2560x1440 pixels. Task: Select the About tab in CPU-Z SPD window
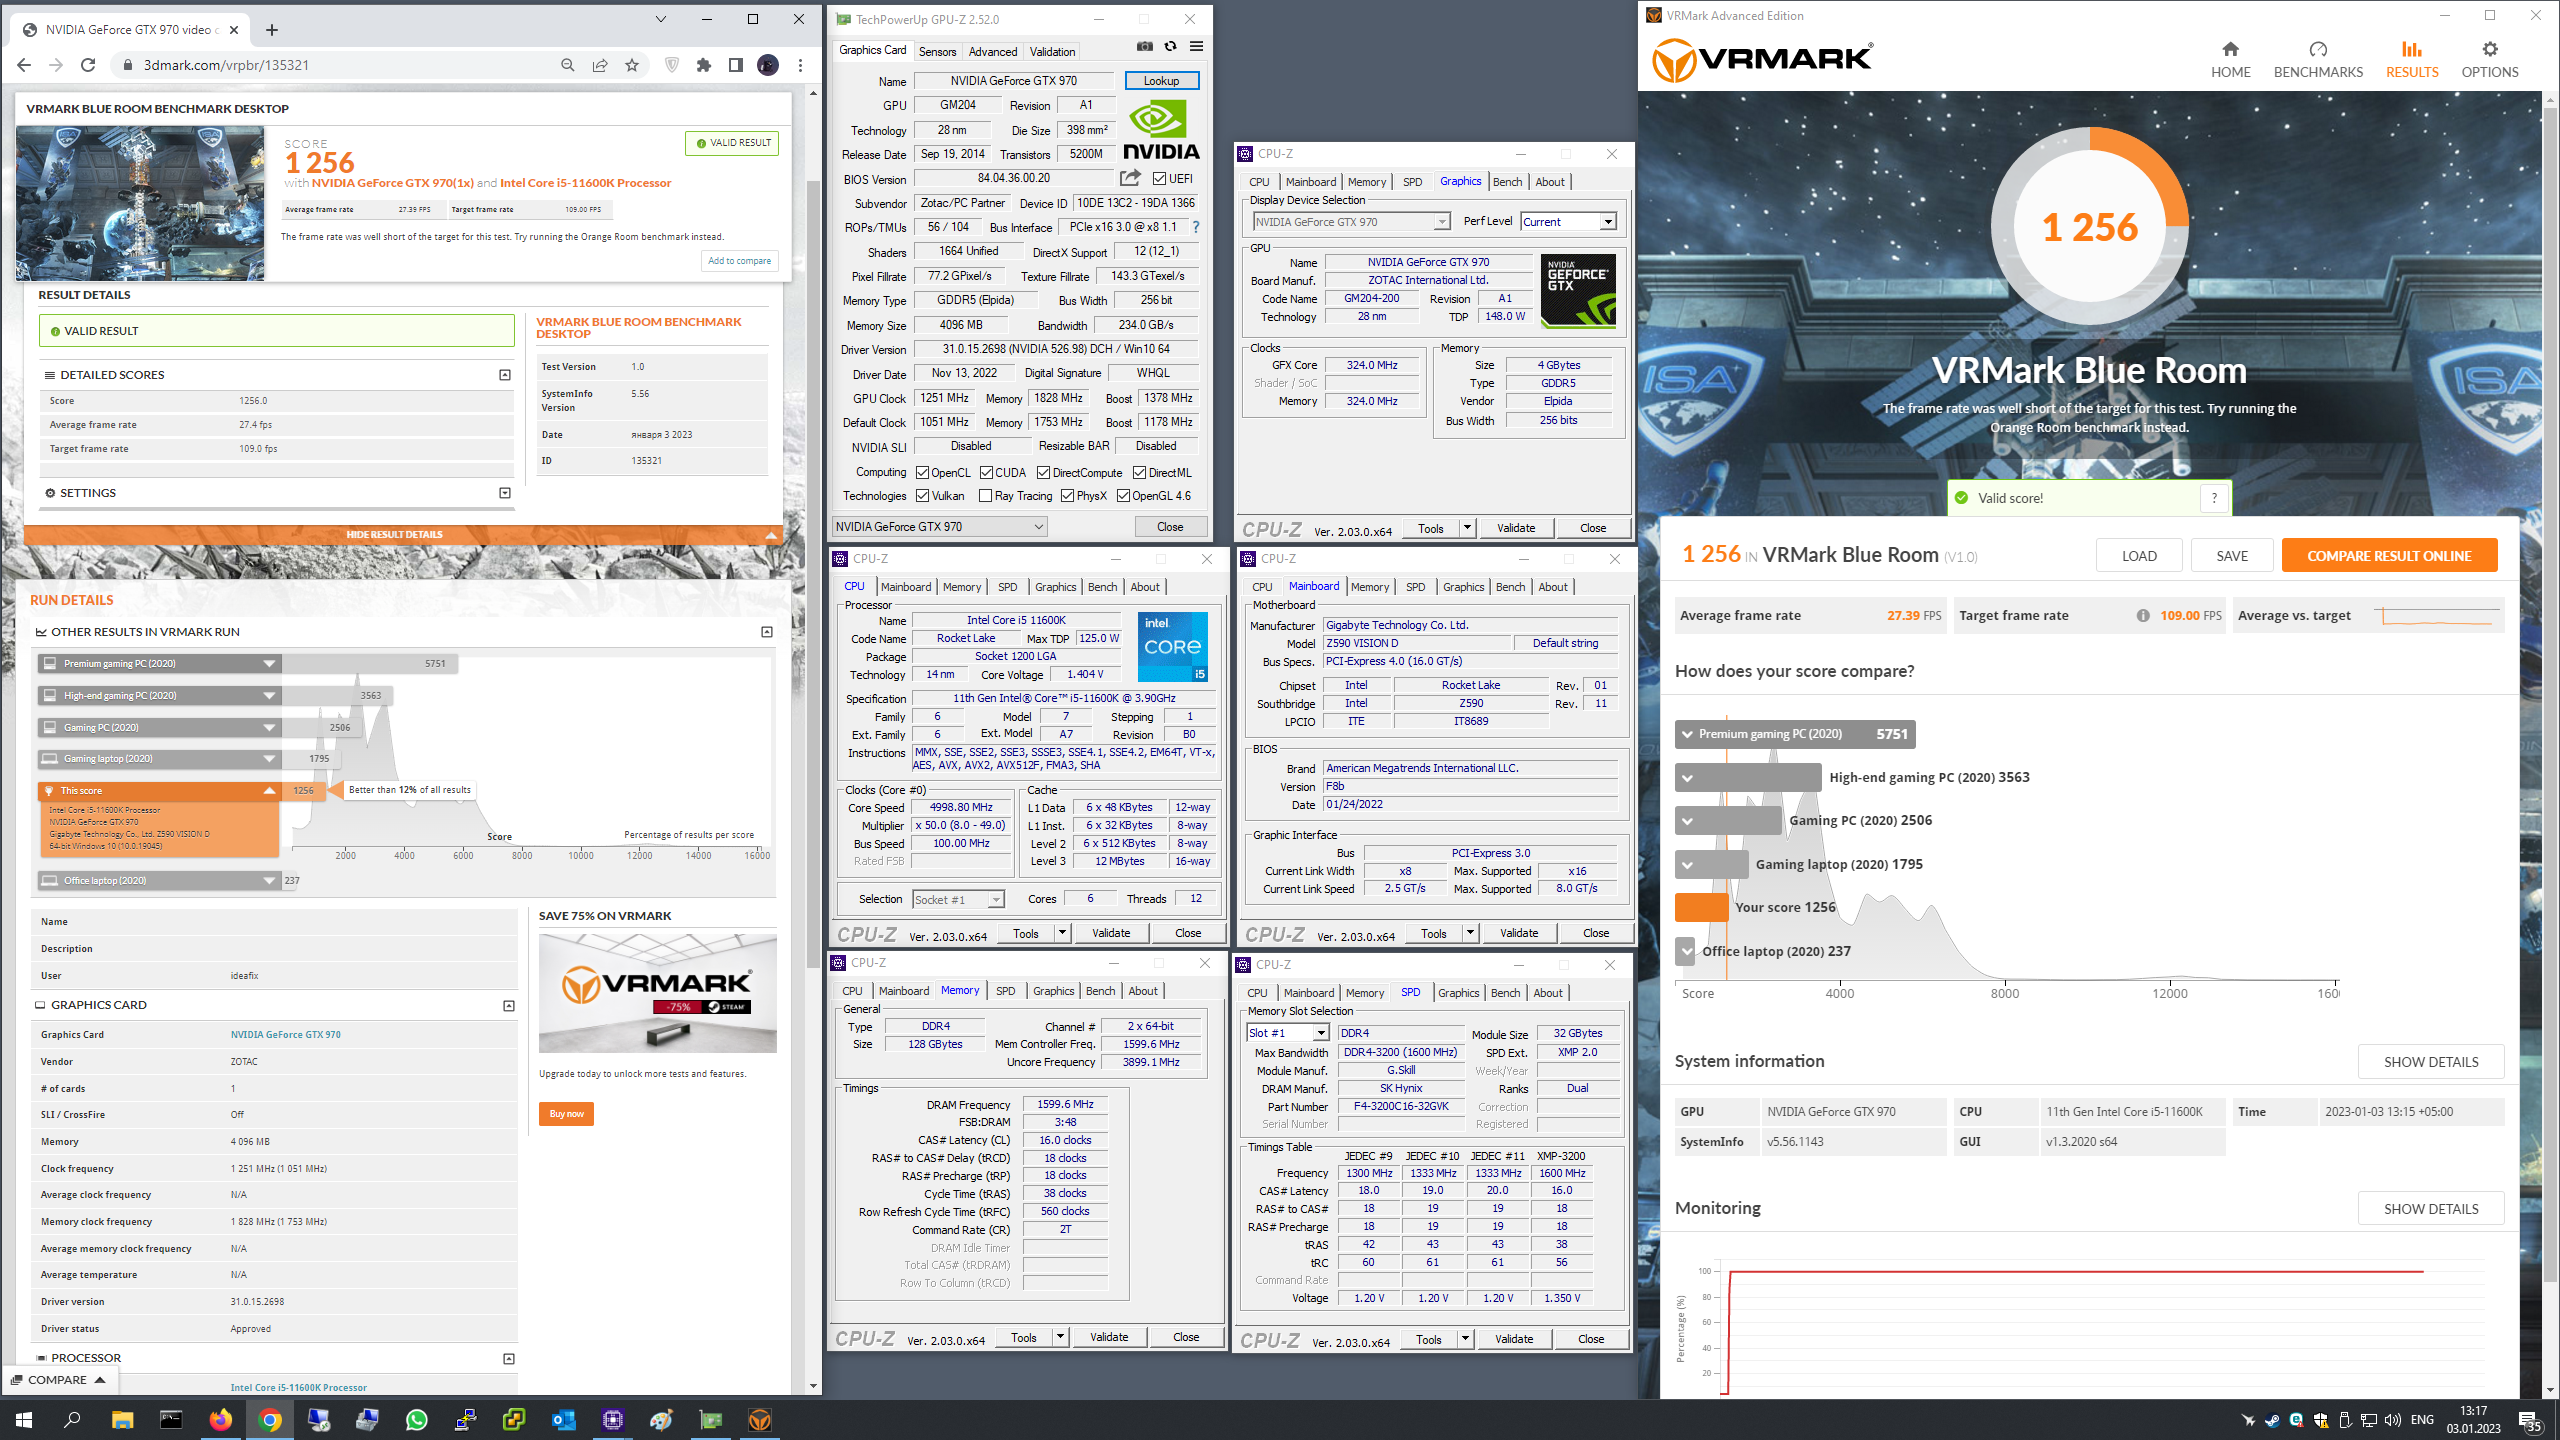pyautogui.click(x=1548, y=993)
